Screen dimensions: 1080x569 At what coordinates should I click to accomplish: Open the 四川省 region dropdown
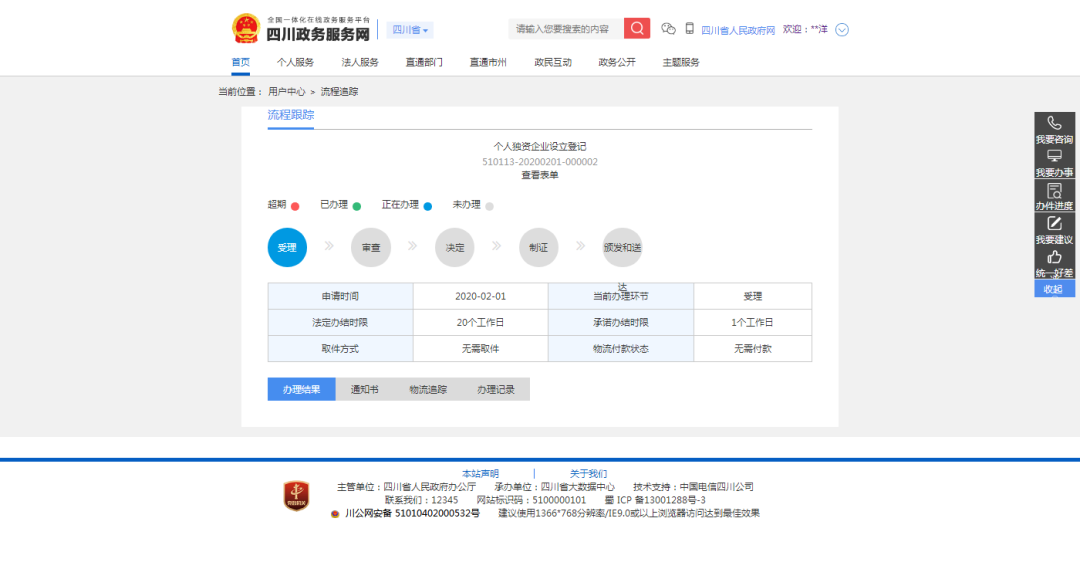410,30
